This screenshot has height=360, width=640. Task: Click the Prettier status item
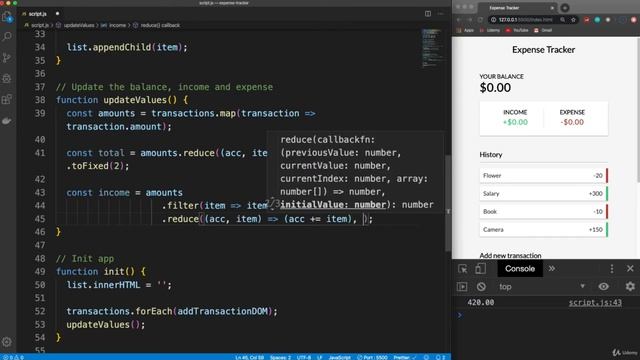coord(405,357)
